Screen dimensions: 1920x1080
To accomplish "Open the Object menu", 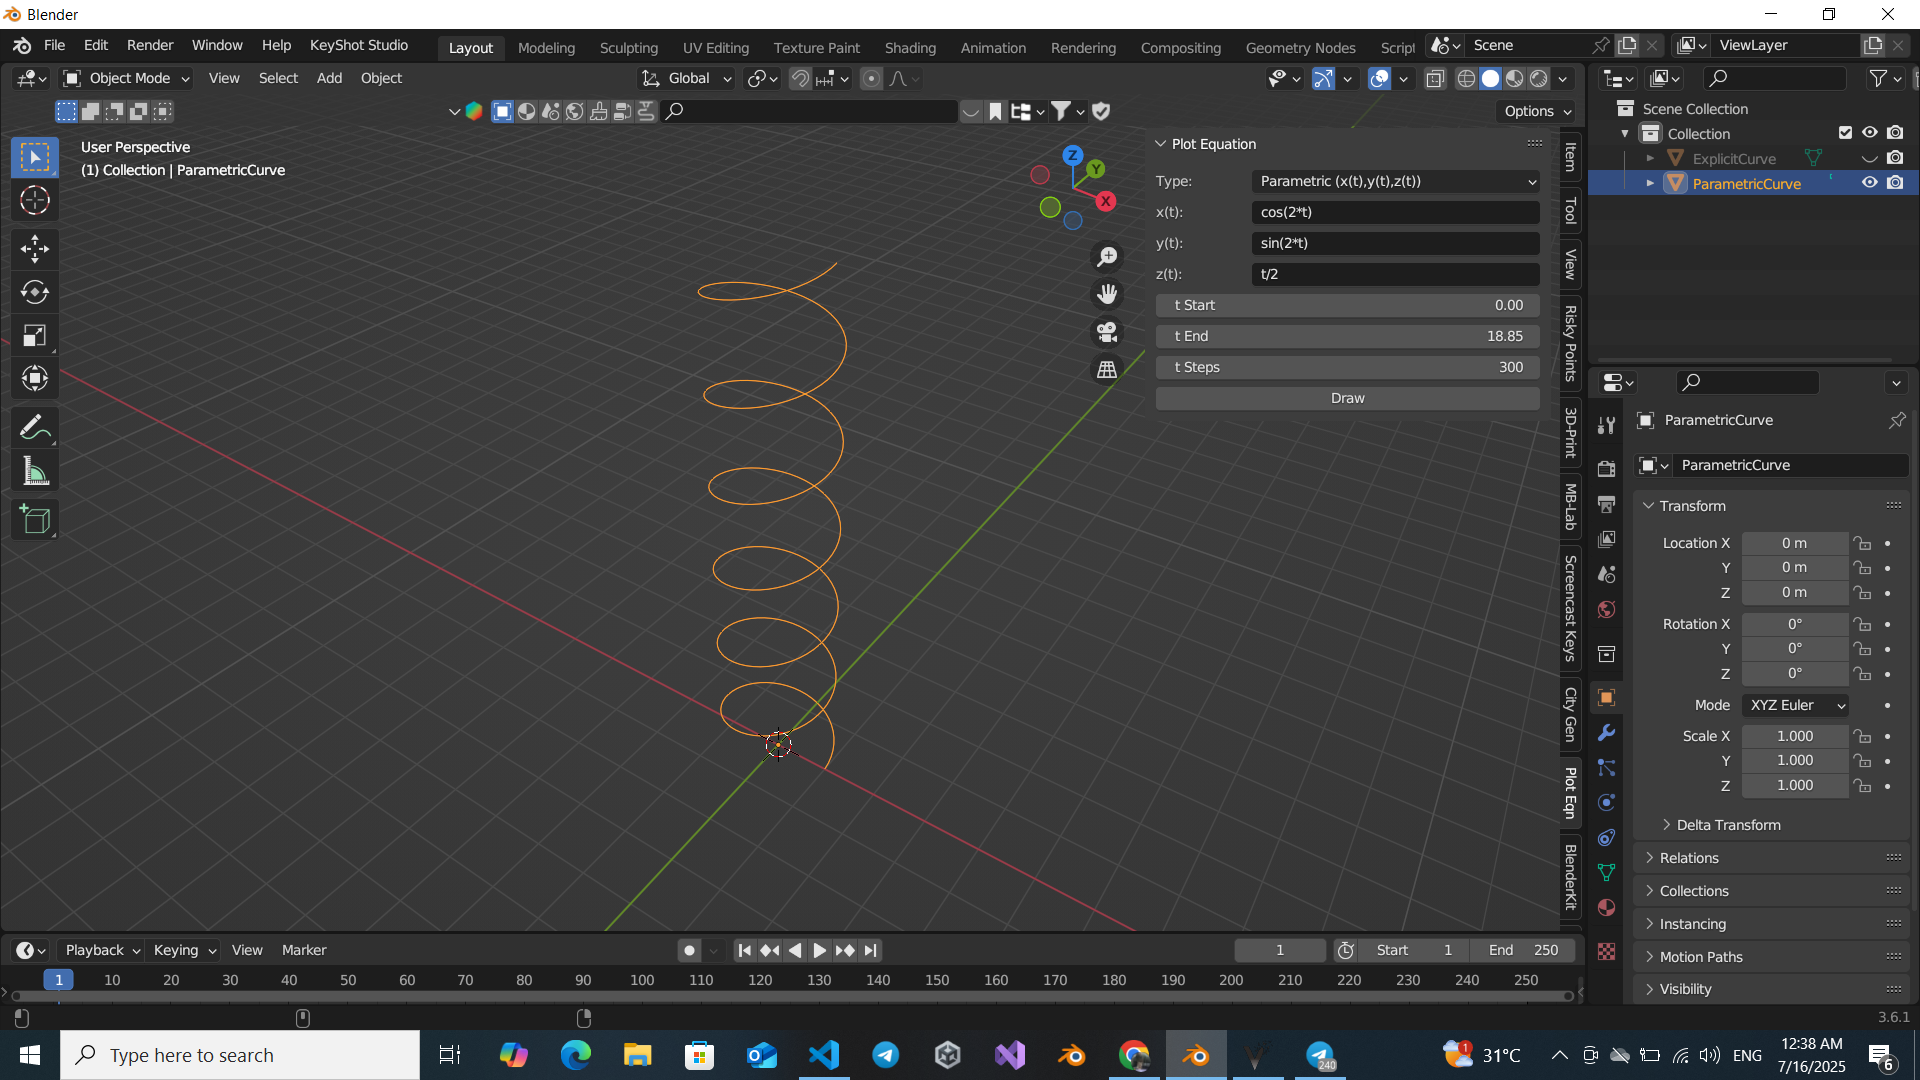I will click(381, 78).
